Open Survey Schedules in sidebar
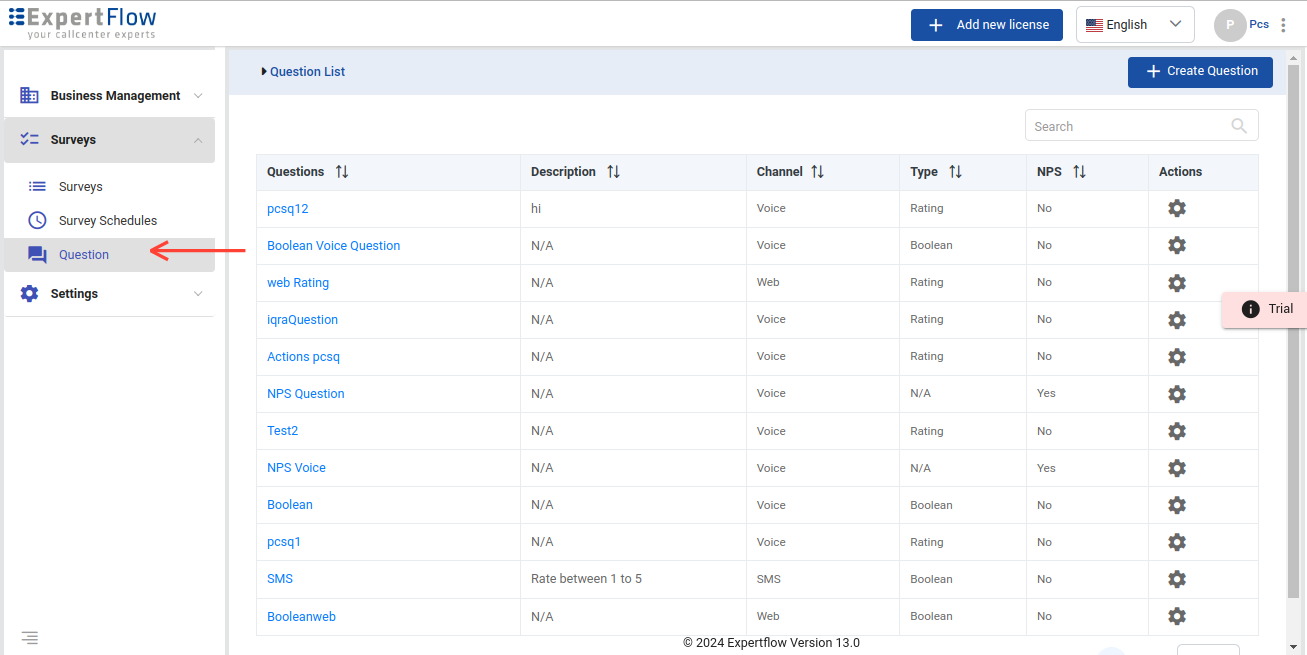The image size is (1307, 655). click(107, 221)
